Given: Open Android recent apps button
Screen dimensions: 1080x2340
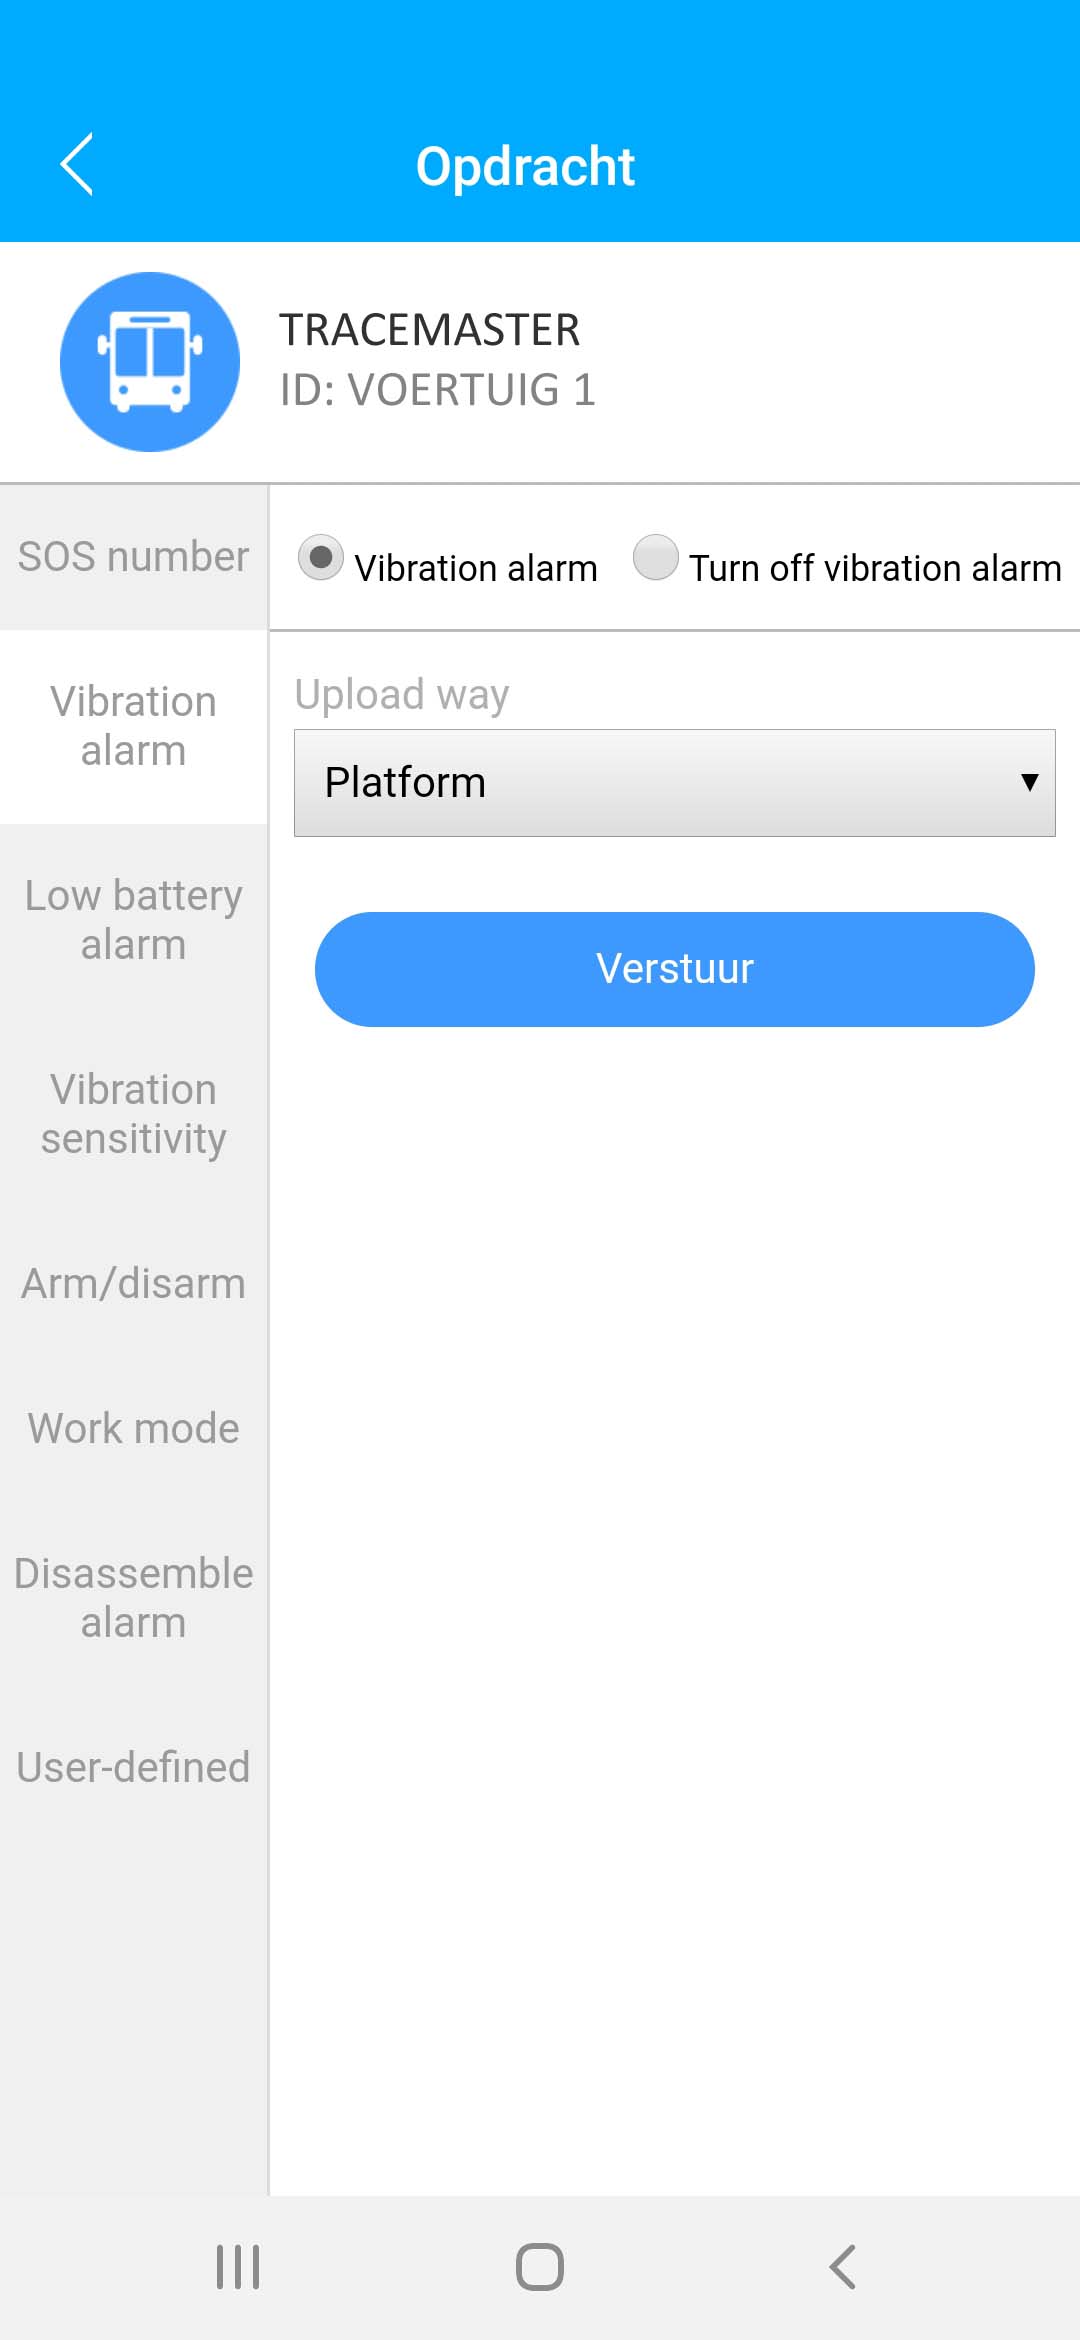Looking at the screenshot, I should [238, 2266].
